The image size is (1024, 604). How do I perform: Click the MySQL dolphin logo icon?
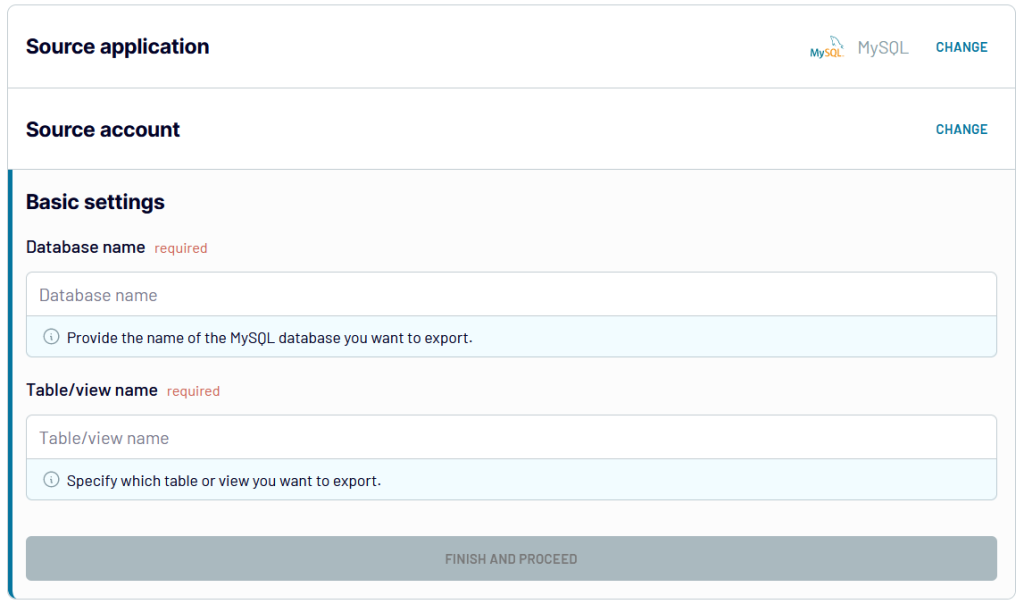click(x=826, y=49)
